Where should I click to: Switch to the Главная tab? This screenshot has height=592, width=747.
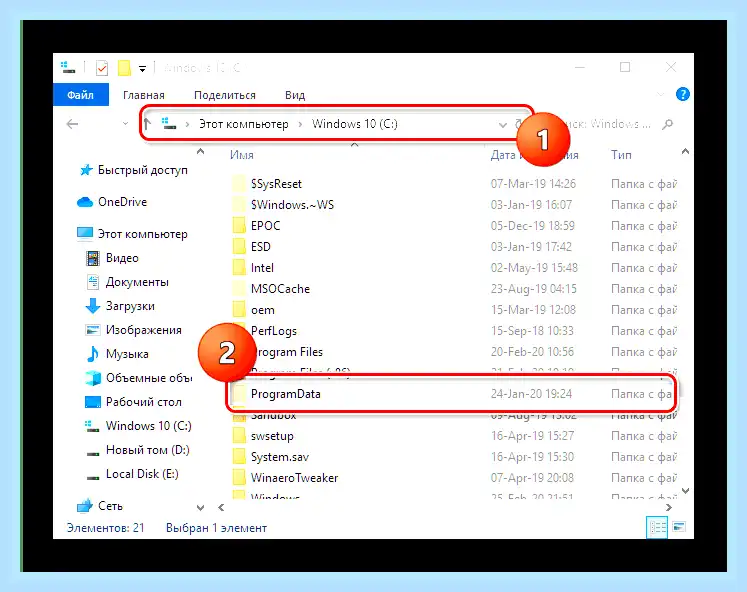click(x=143, y=95)
